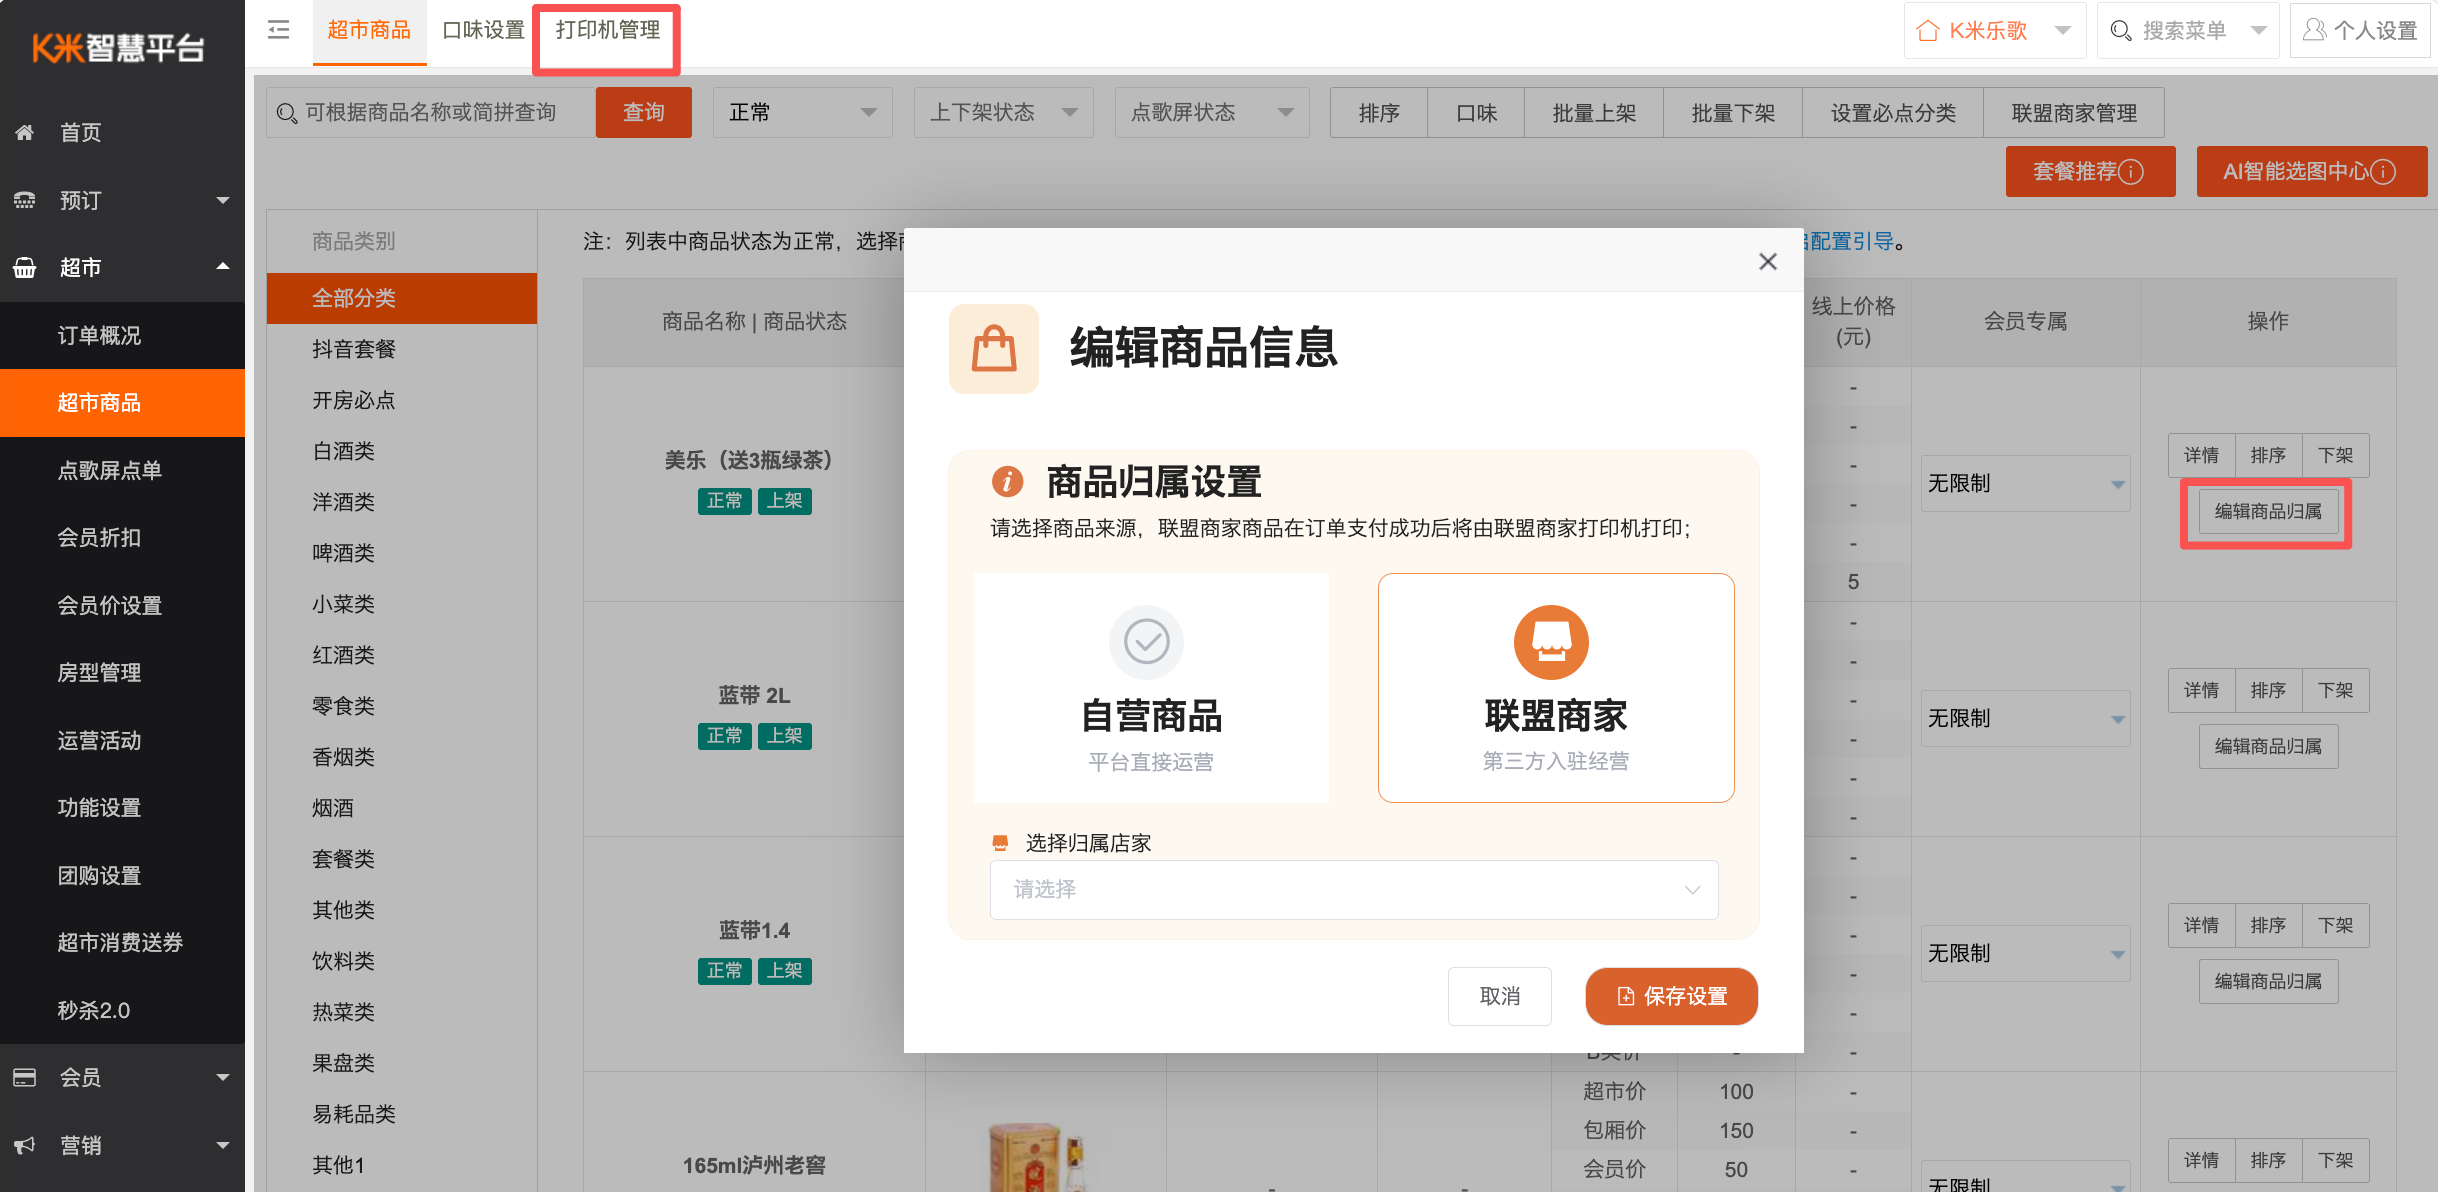Open the 正常 status filter dropdown

point(801,112)
